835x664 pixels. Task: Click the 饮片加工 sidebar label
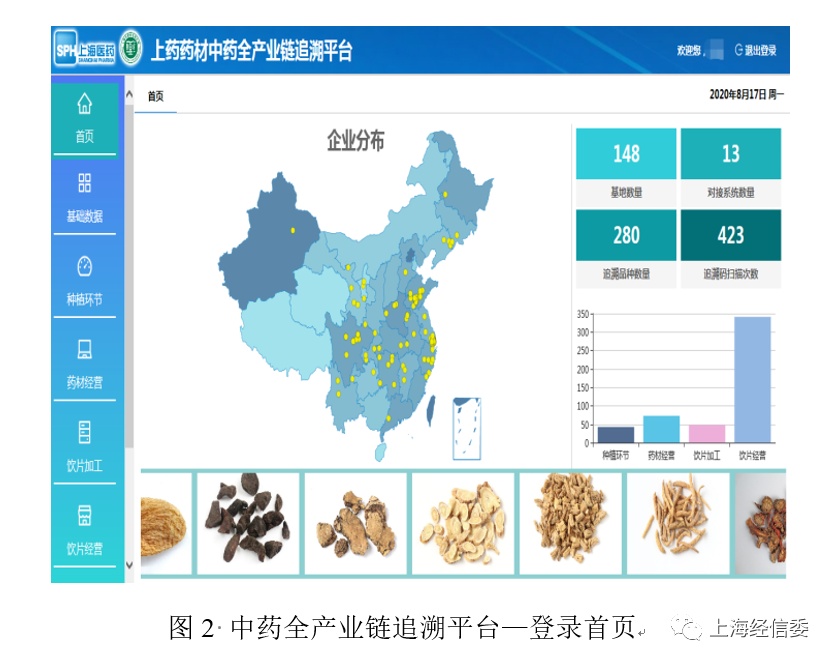pos(85,465)
